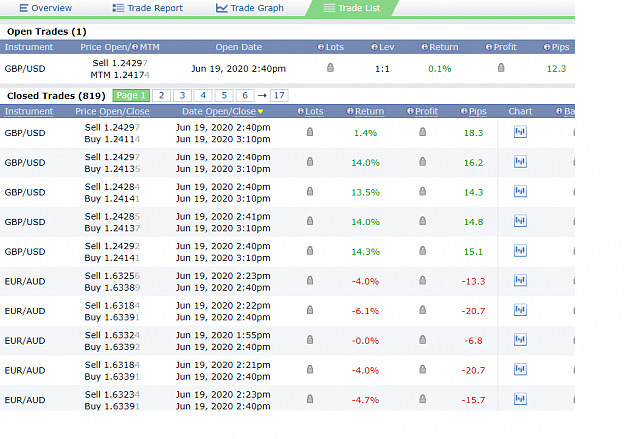Image resolution: width=625 pixels, height=439 pixels.
Task: Open chart for GBP/USD trade with 18.3 pips
Action: [520, 132]
